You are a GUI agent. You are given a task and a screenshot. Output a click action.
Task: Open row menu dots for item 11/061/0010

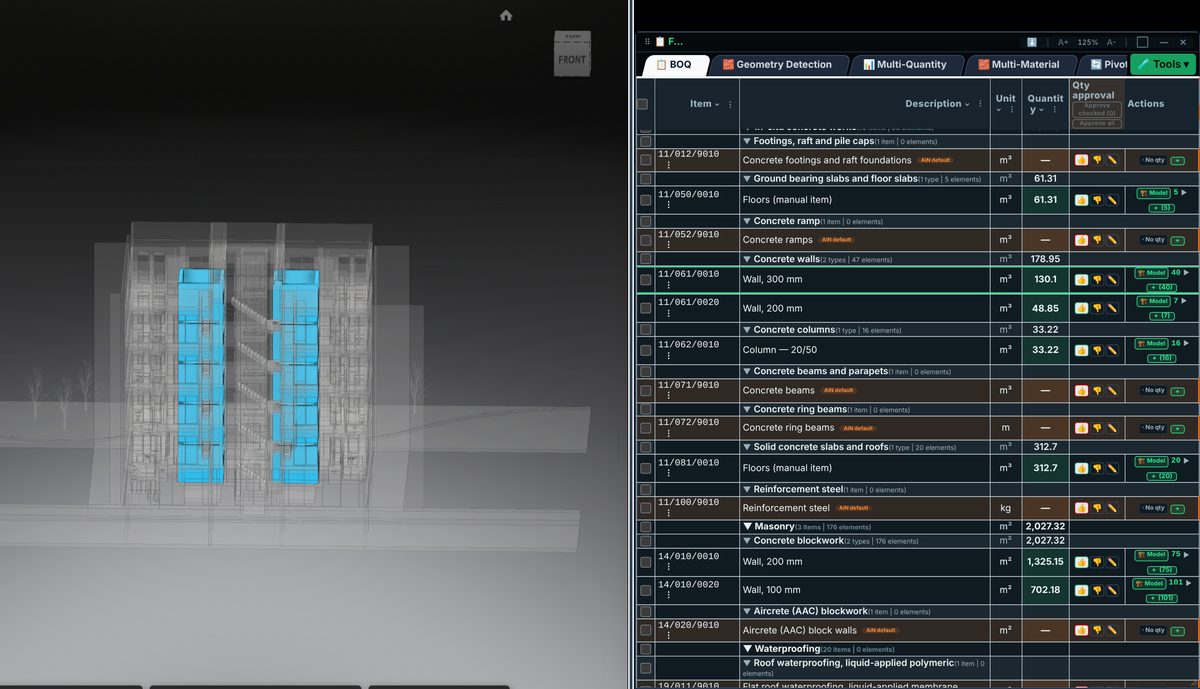(669, 285)
